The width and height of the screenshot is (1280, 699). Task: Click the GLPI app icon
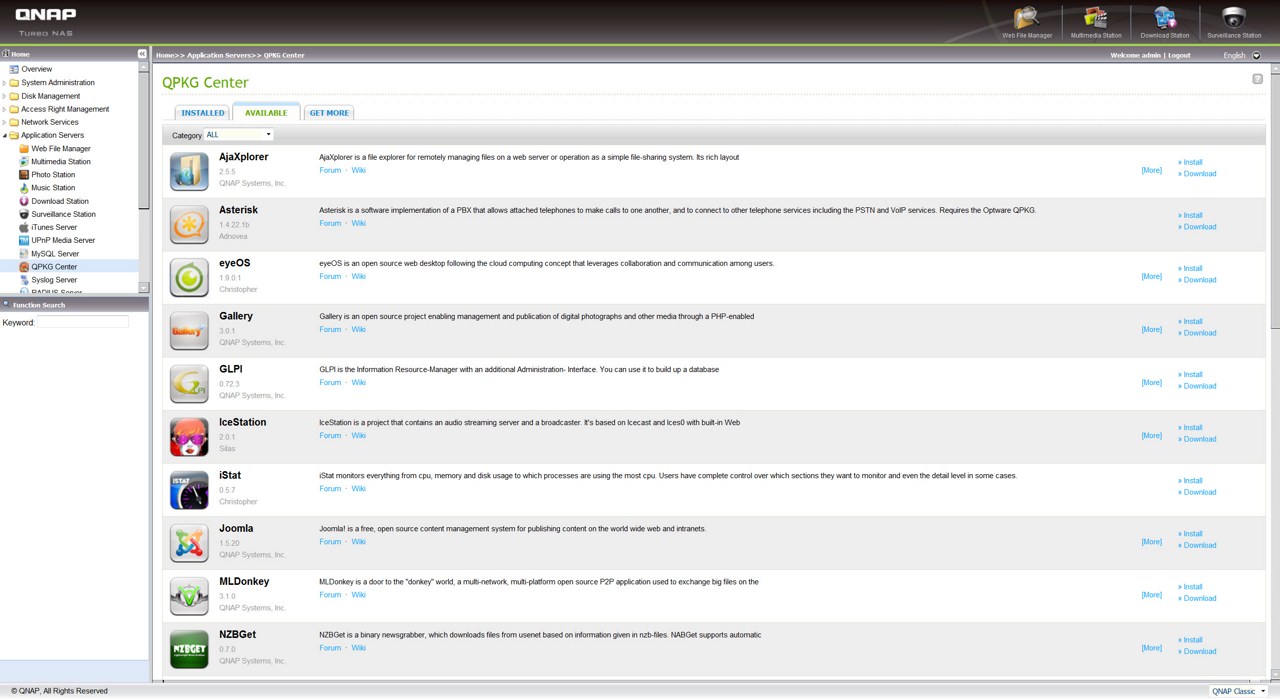(189, 383)
